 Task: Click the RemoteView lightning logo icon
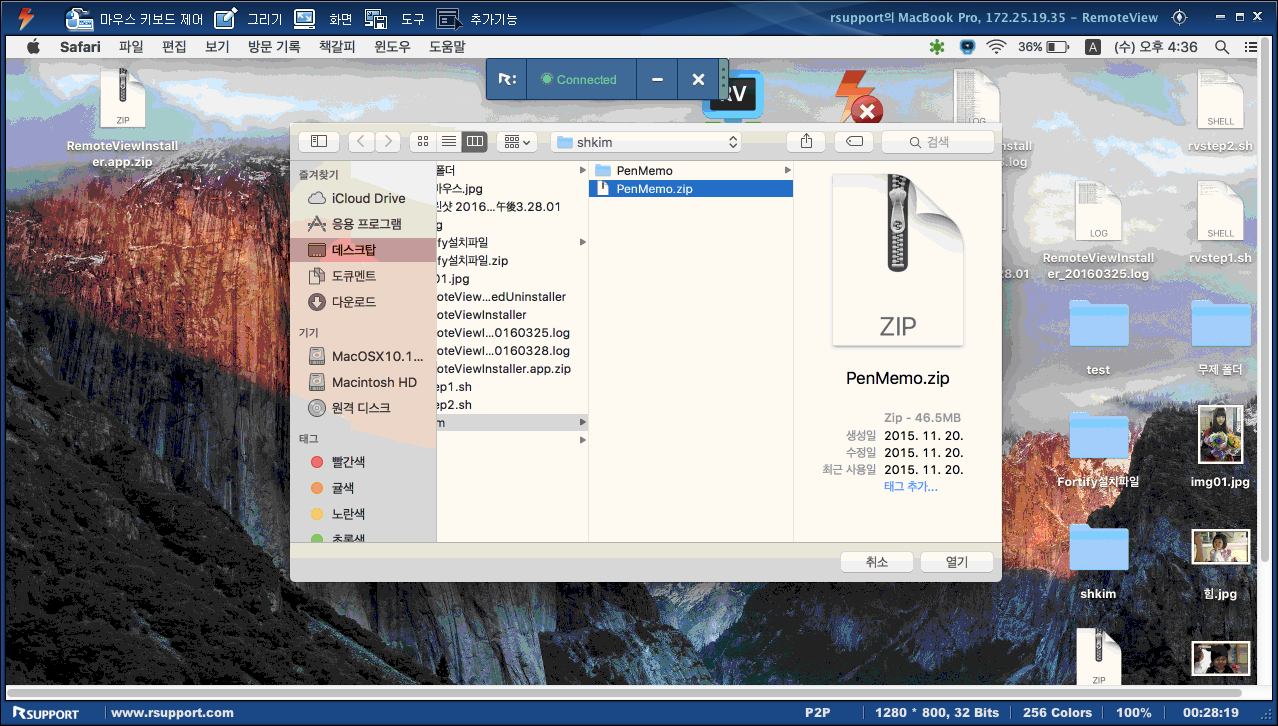27,18
